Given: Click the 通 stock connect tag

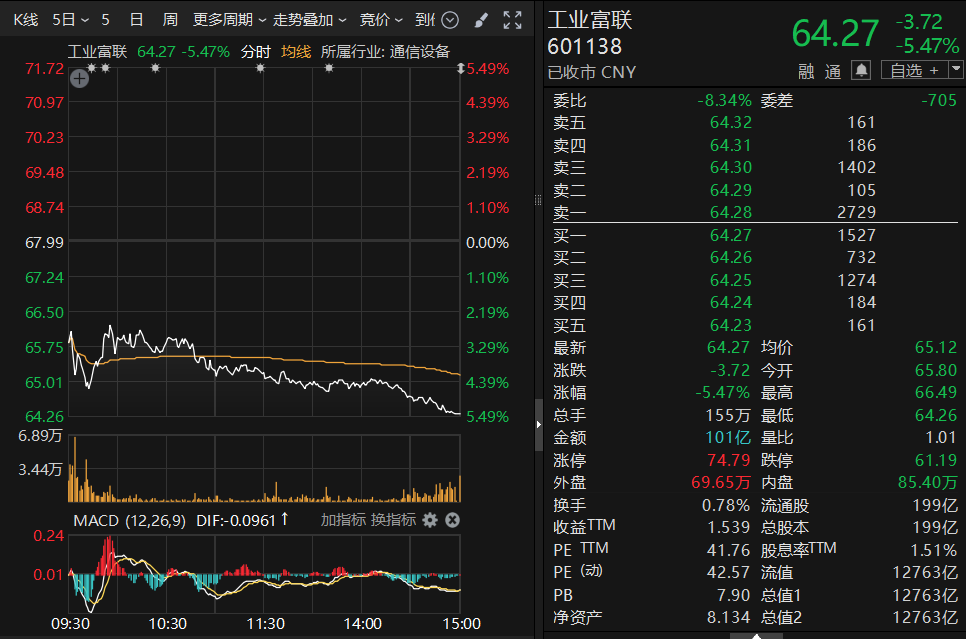Looking at the screenshot, I should tap(833, 72).
